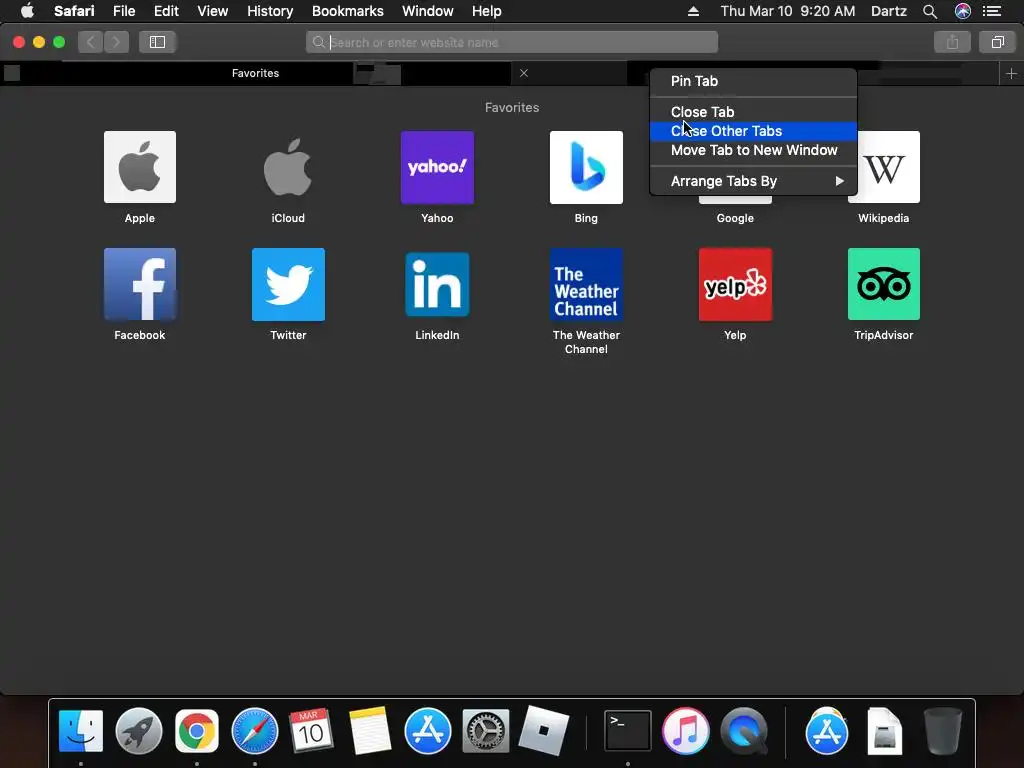
Task: Open the iCloud favorite tile
Action: pyautogui.click(x=288, y=167)
